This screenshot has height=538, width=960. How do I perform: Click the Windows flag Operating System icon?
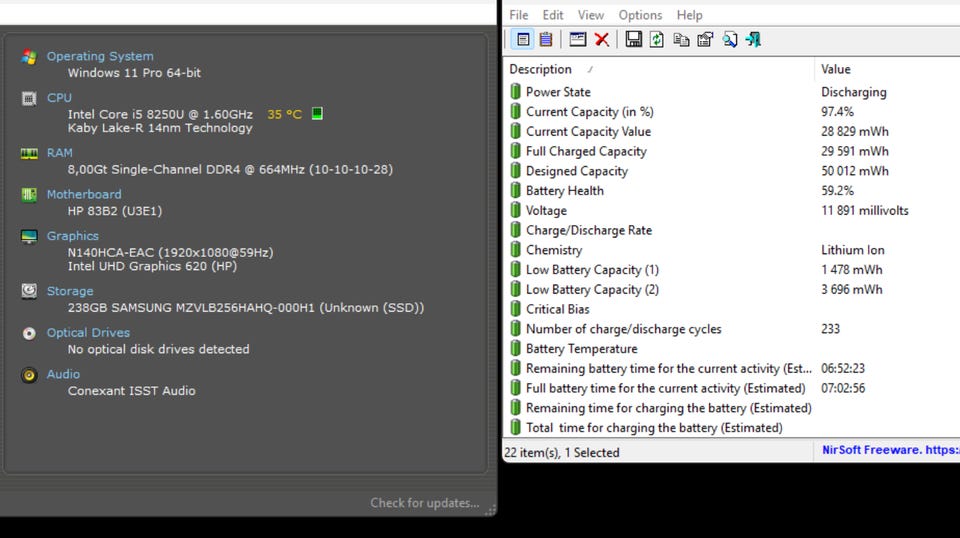click(x=29, y=57)
